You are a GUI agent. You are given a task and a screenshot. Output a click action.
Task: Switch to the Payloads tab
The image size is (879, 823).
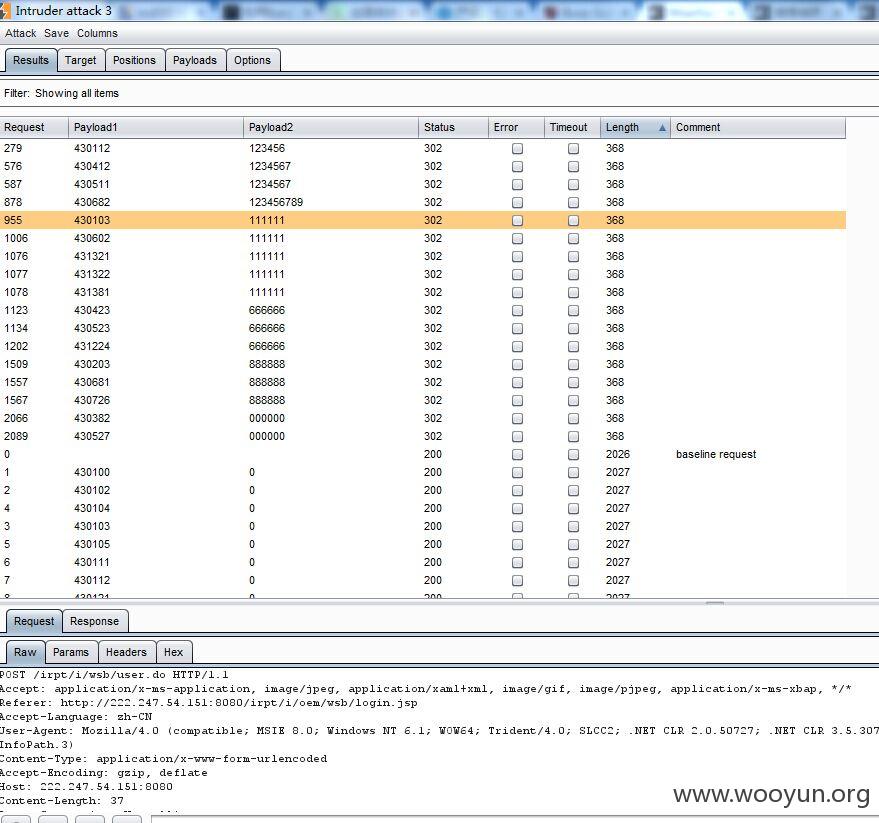pos(195,60)
